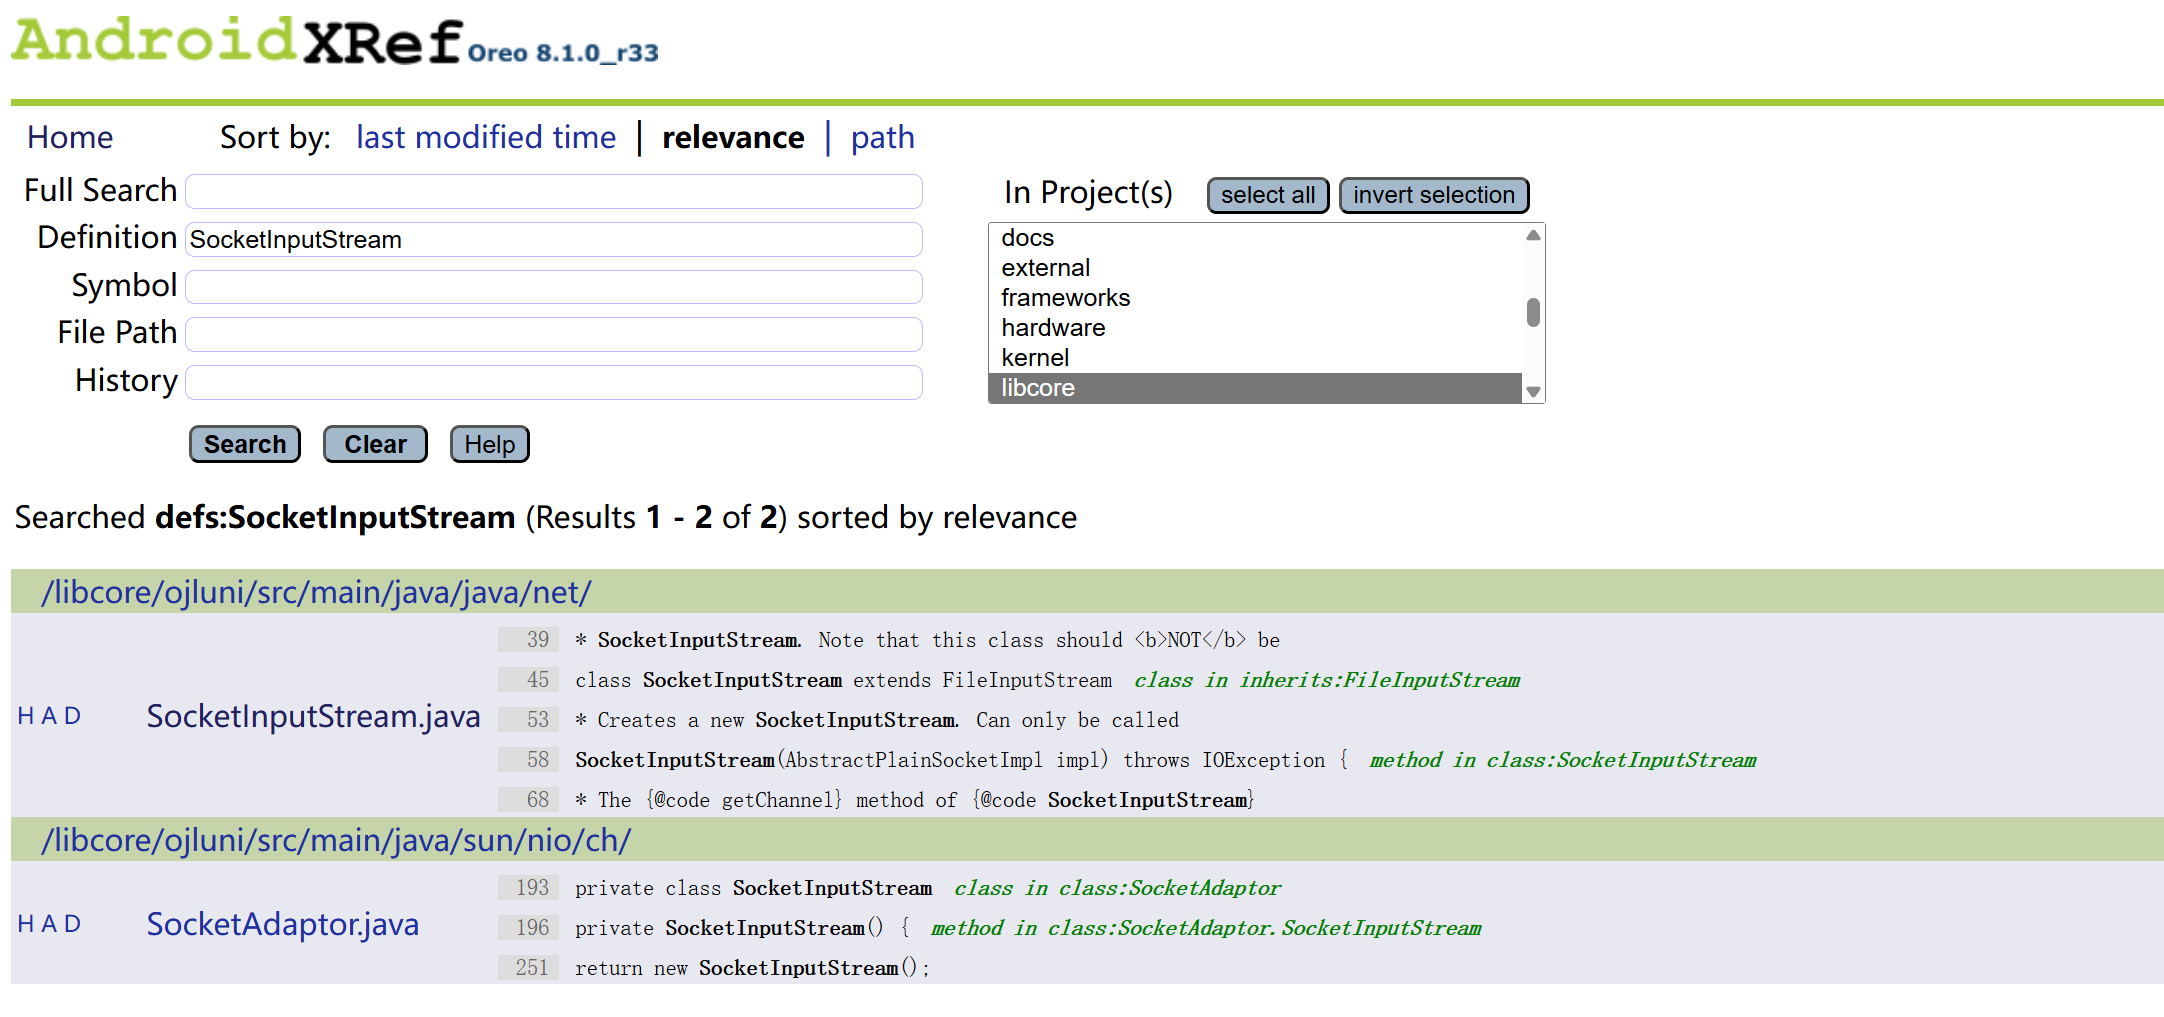Viewport: 2164px width, 1017px height.
Task: Jump to line 58 of SocketInputStream.java
Action: (538, 760)
